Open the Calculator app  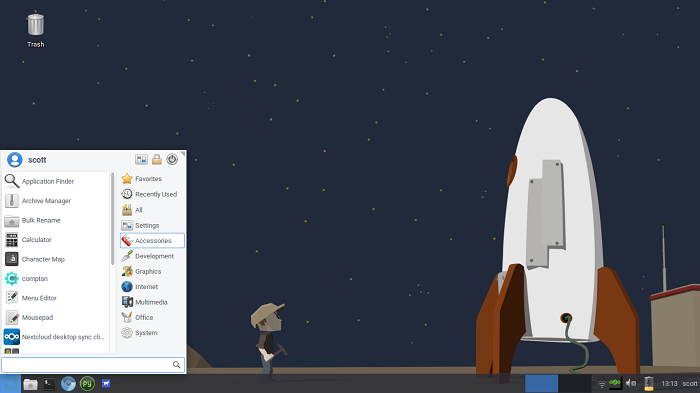point(55,240)
